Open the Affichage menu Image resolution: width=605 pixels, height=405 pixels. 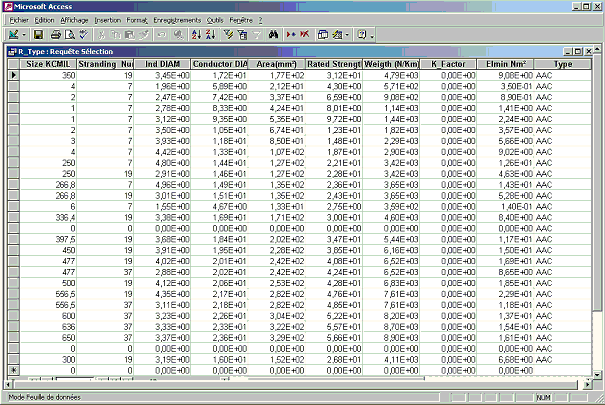tap(74, 20)
